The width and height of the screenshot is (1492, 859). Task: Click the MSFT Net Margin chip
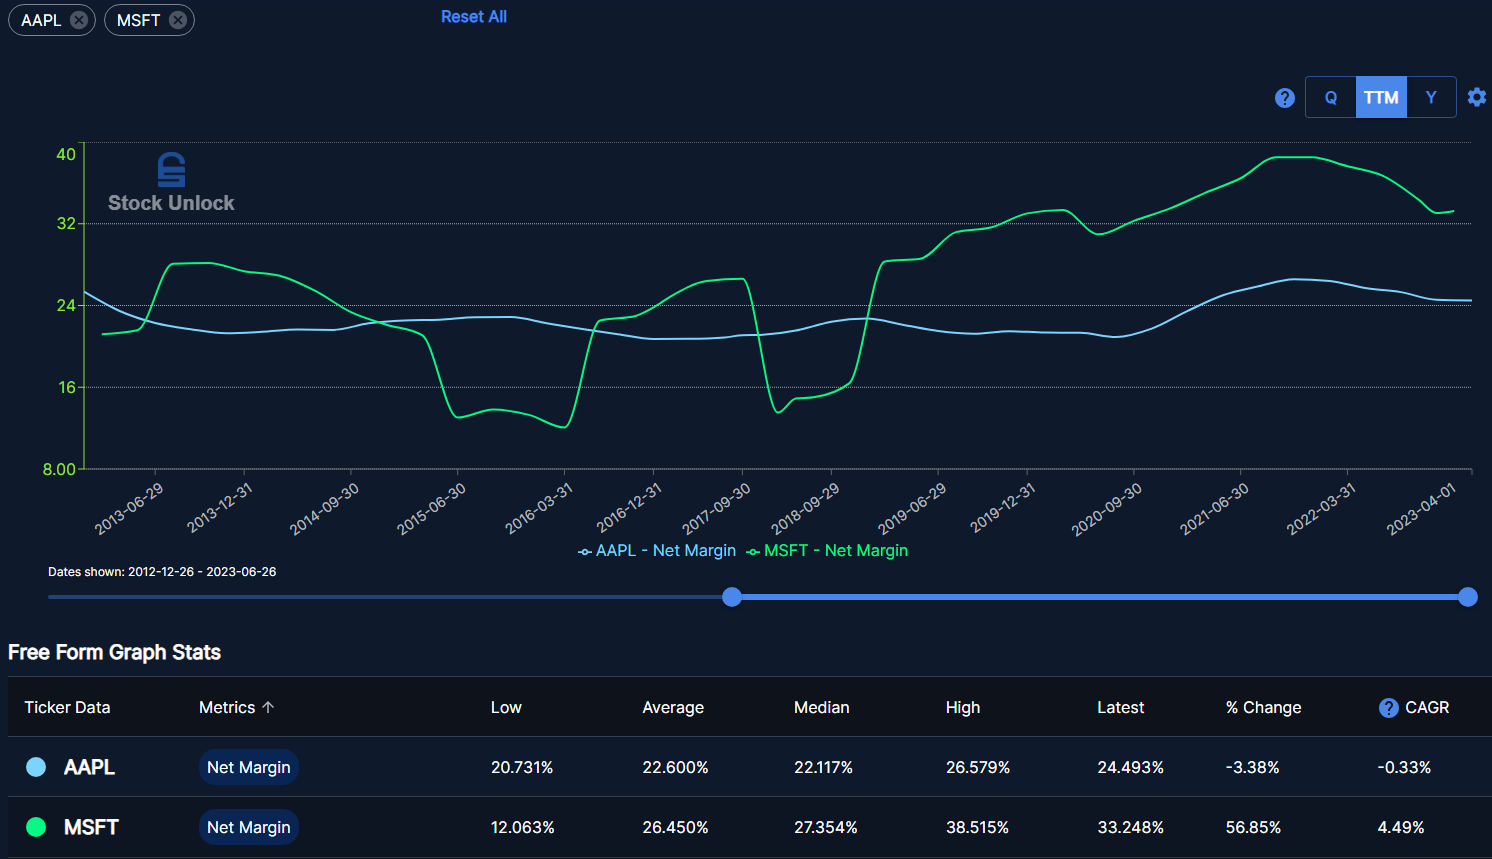(249, 827)
